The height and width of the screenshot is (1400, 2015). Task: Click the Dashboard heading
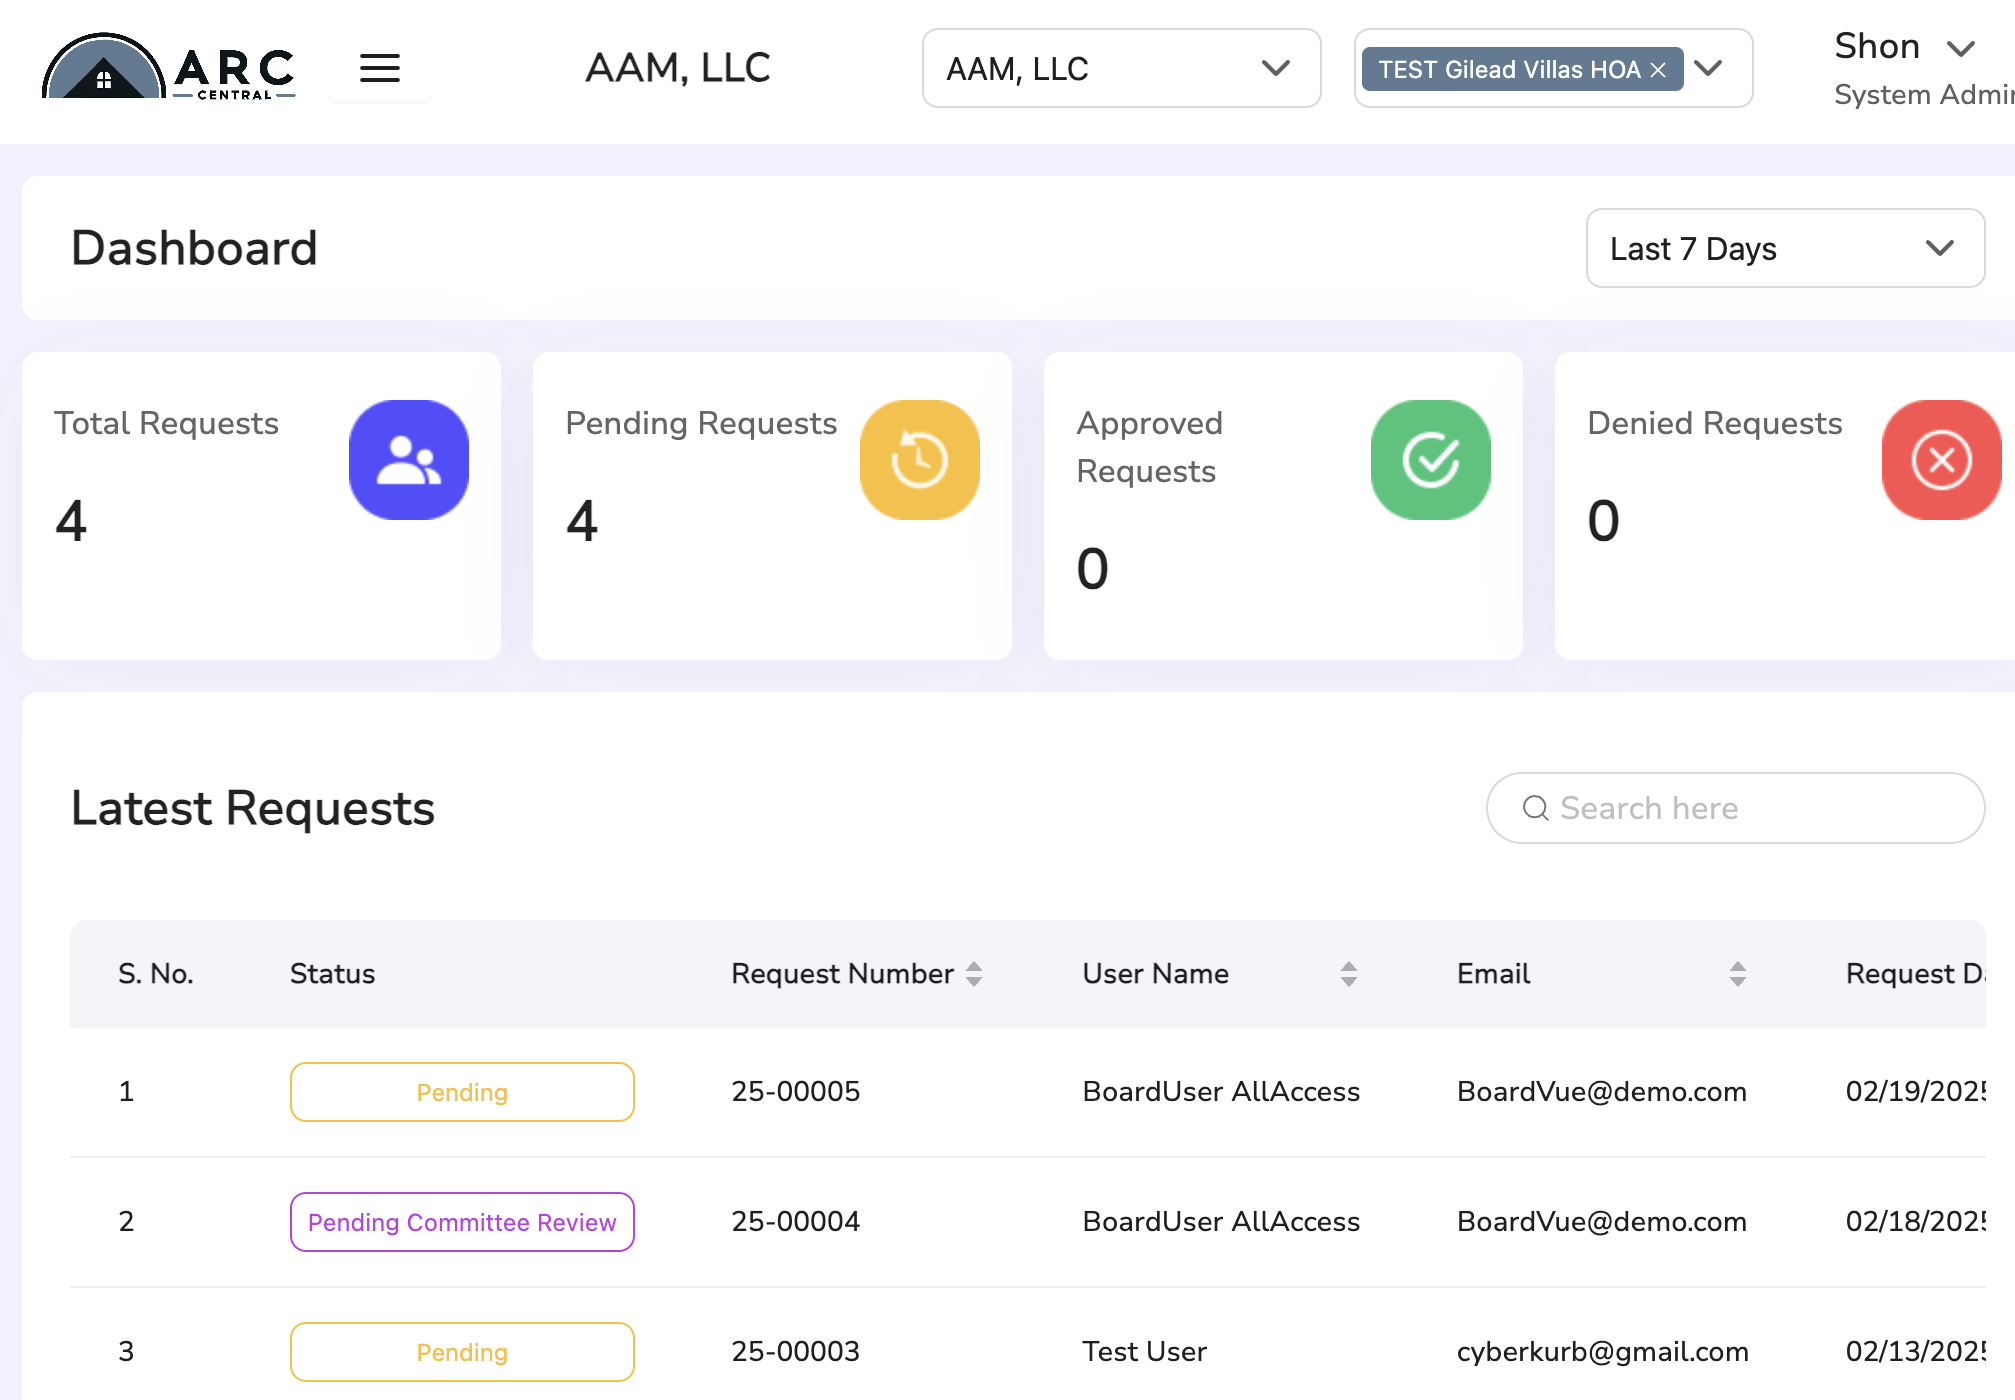194,248
